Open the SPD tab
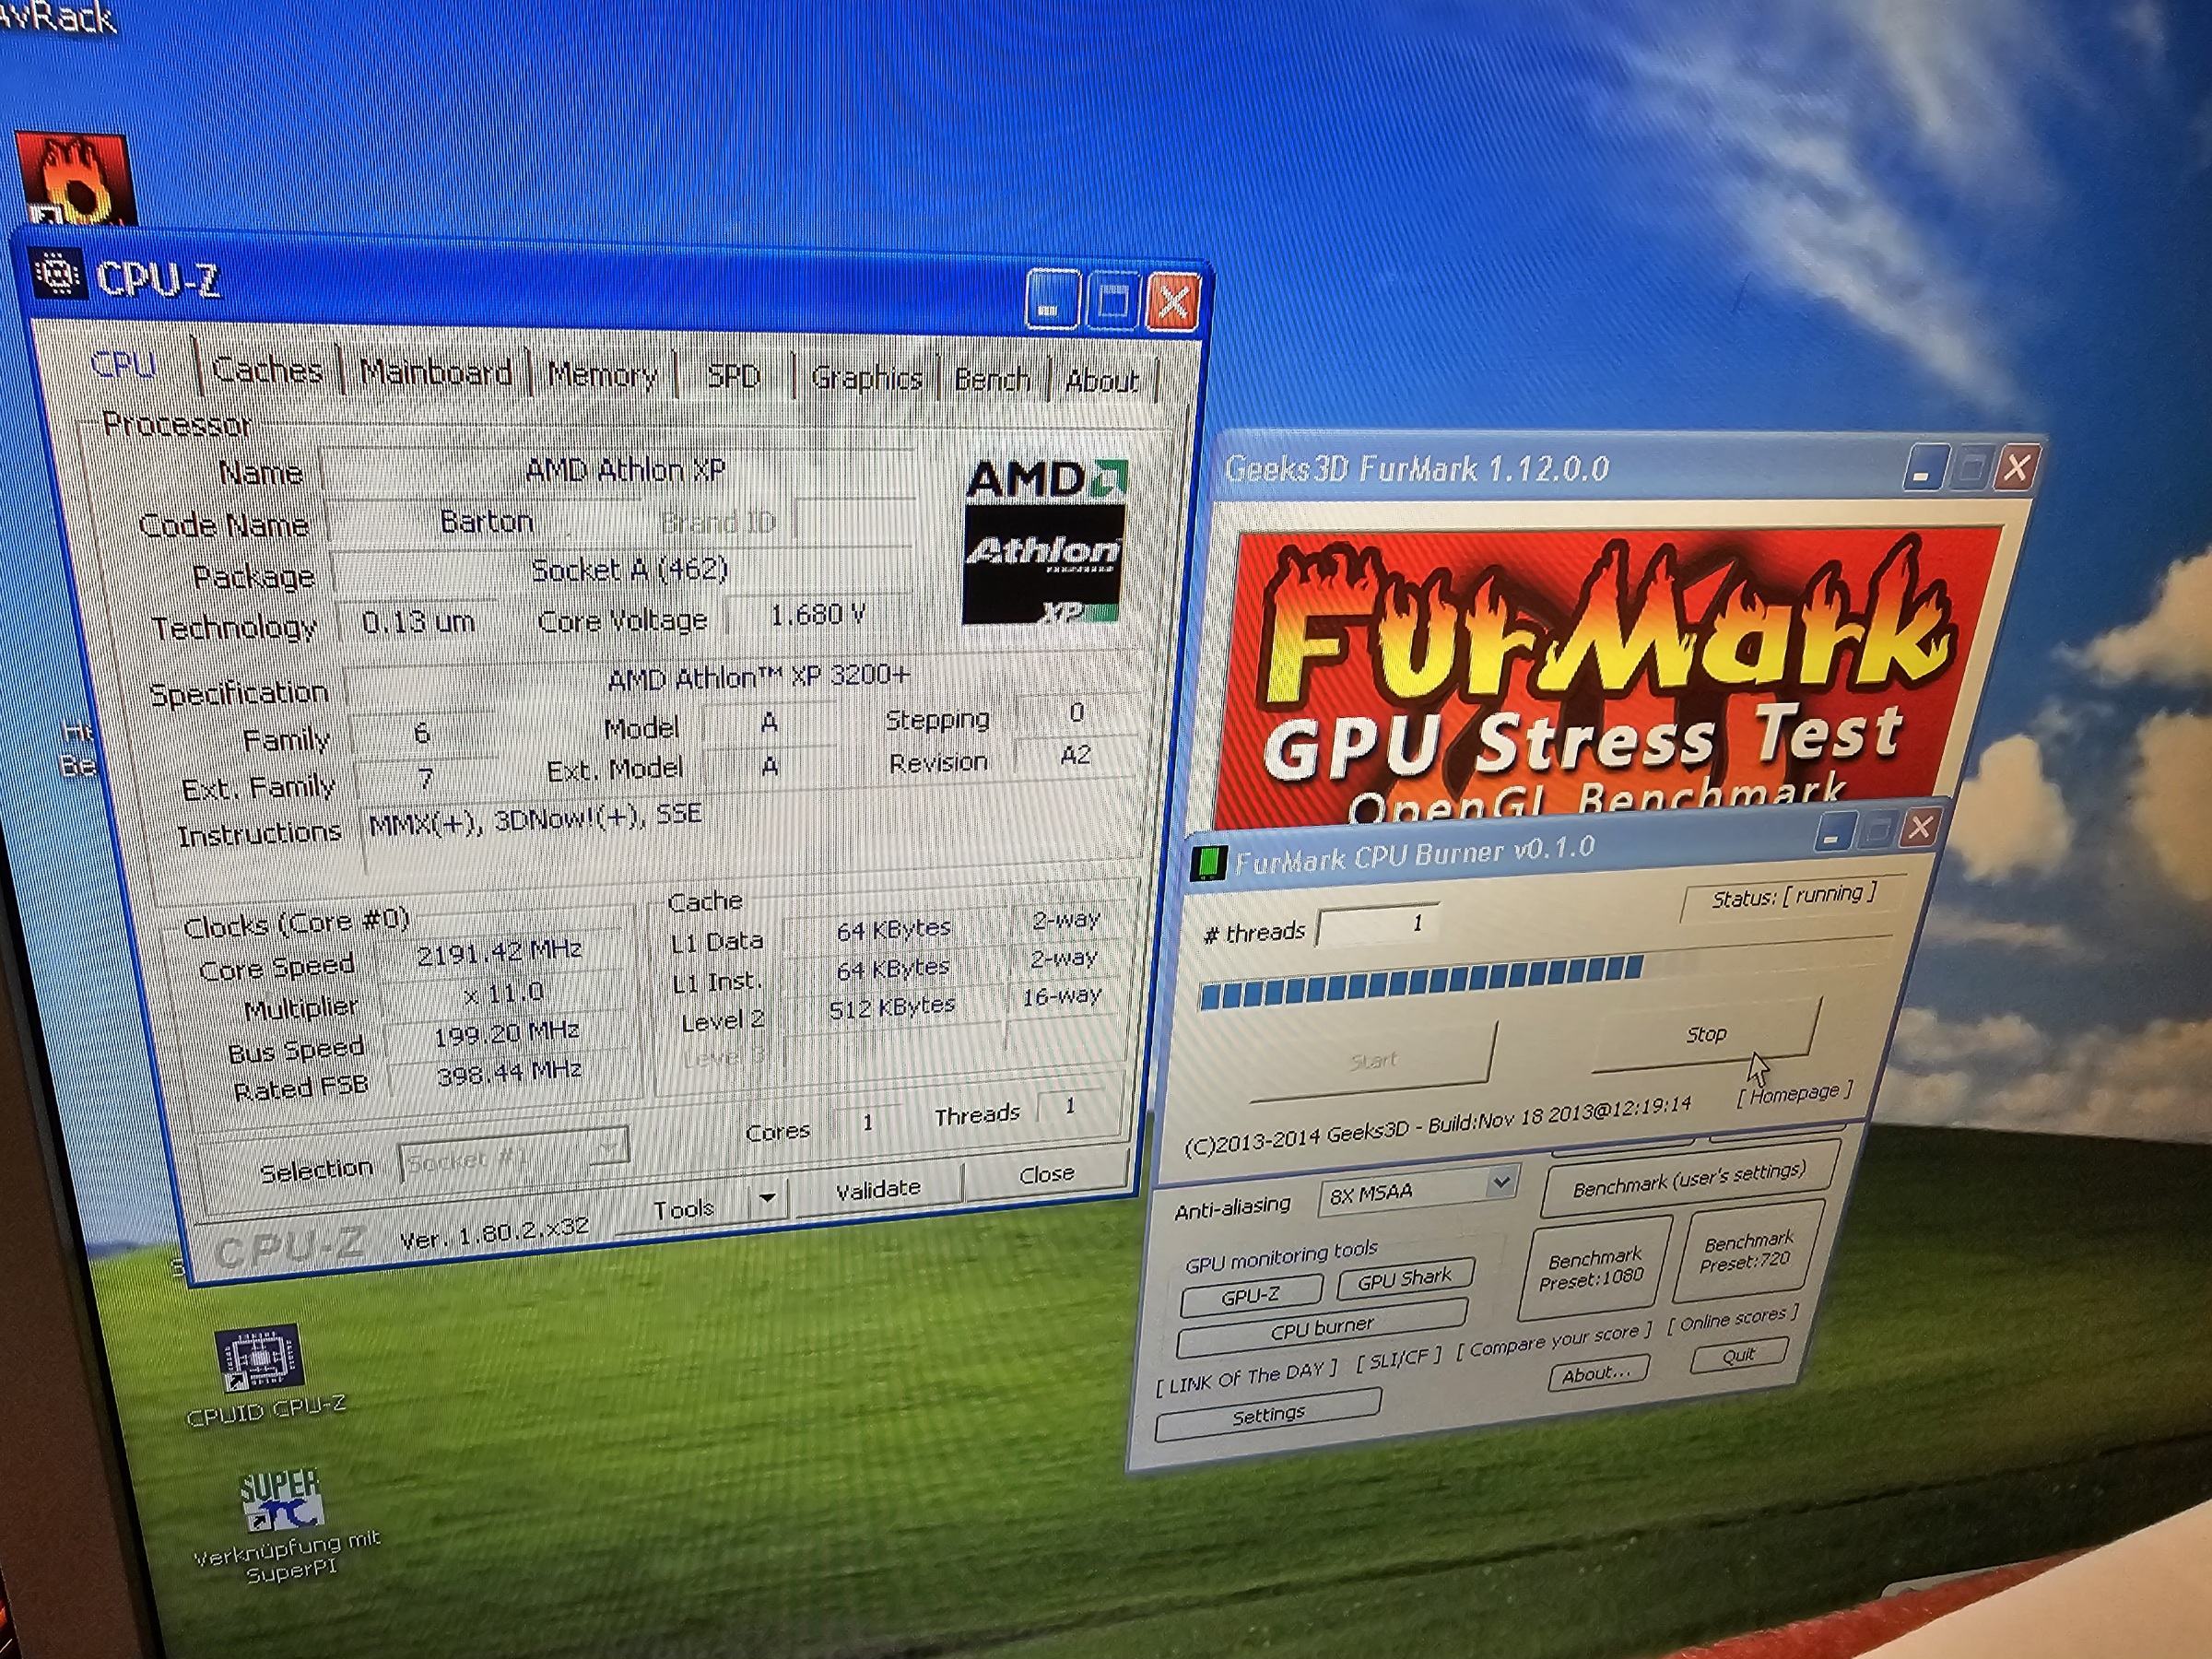This screenshot has width=2212, height=1659. (x=733, y=376)
